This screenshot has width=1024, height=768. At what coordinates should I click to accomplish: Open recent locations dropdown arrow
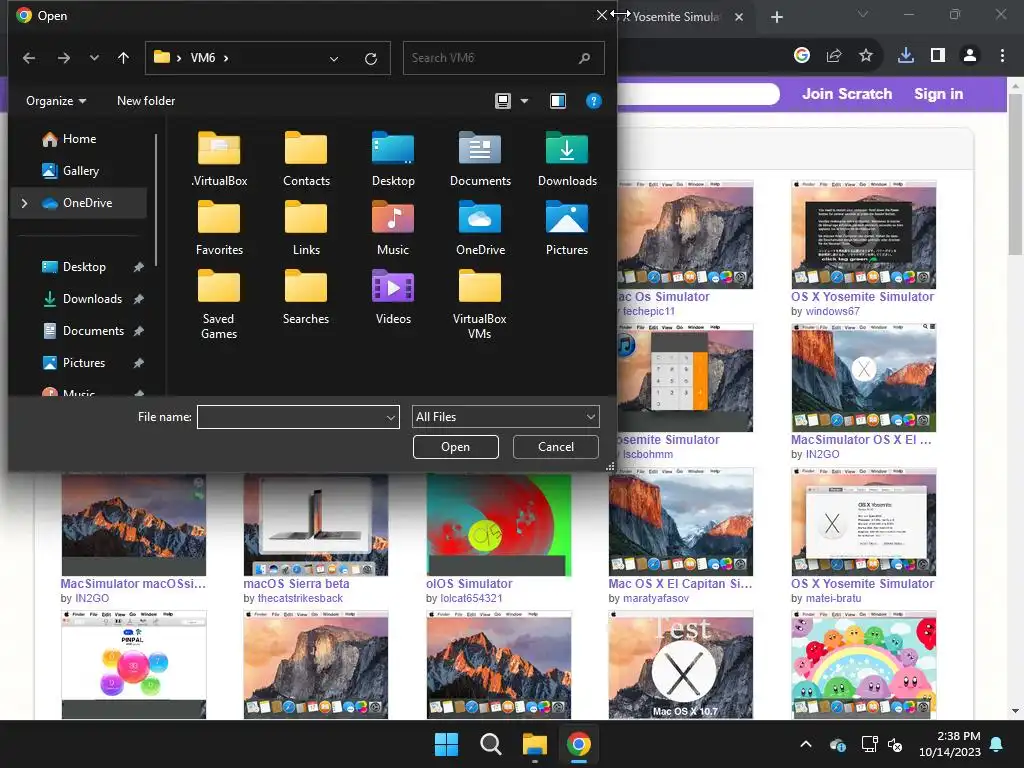click(94, 58)
